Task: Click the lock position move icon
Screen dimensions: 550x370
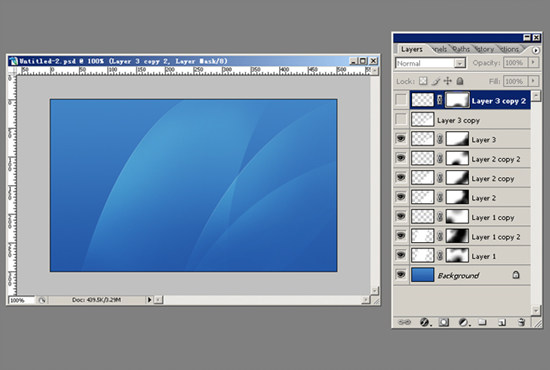Action: [x=448, y=81]
